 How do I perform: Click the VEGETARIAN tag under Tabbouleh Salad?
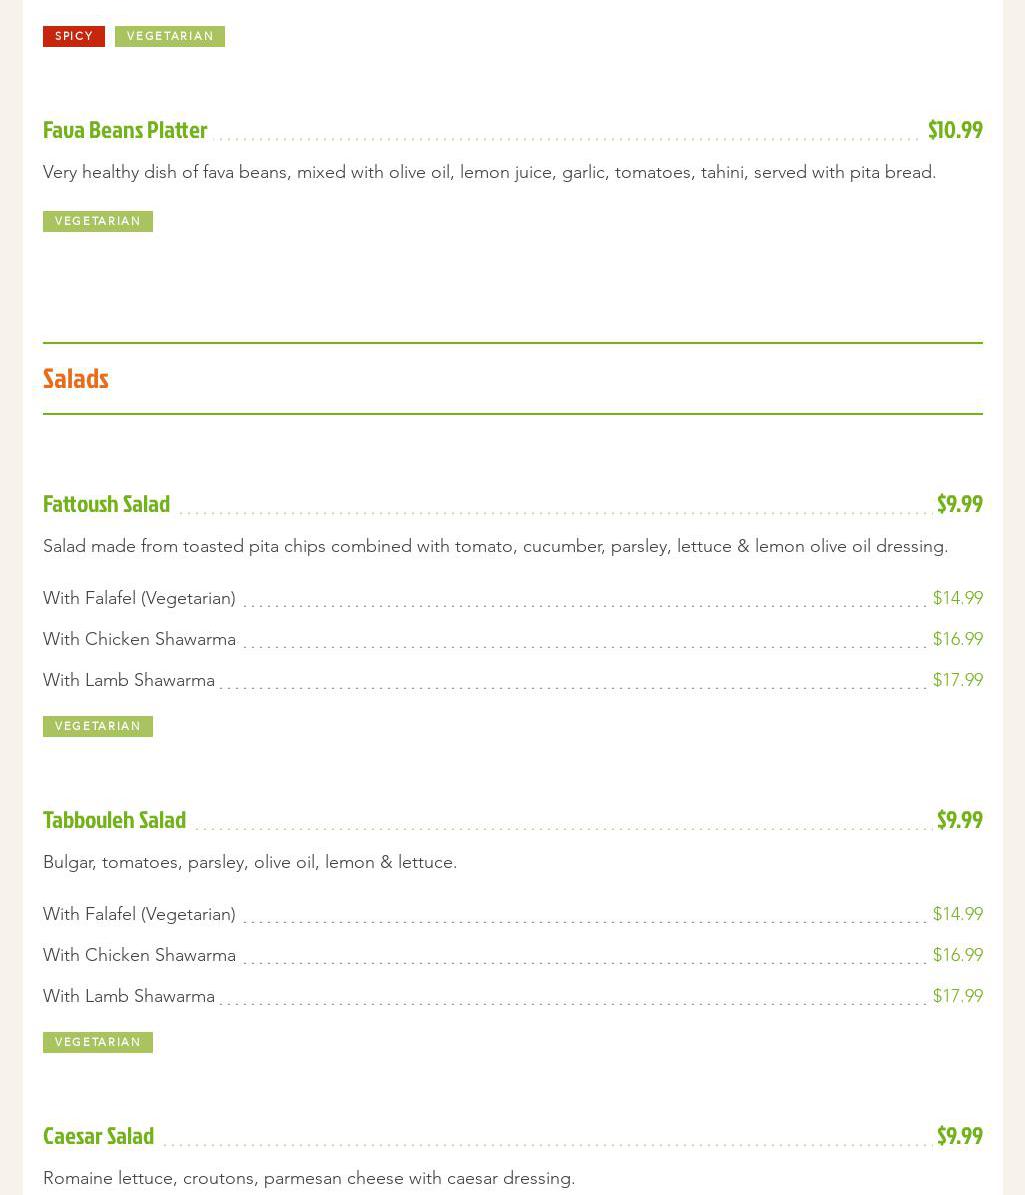[98, 1042]
